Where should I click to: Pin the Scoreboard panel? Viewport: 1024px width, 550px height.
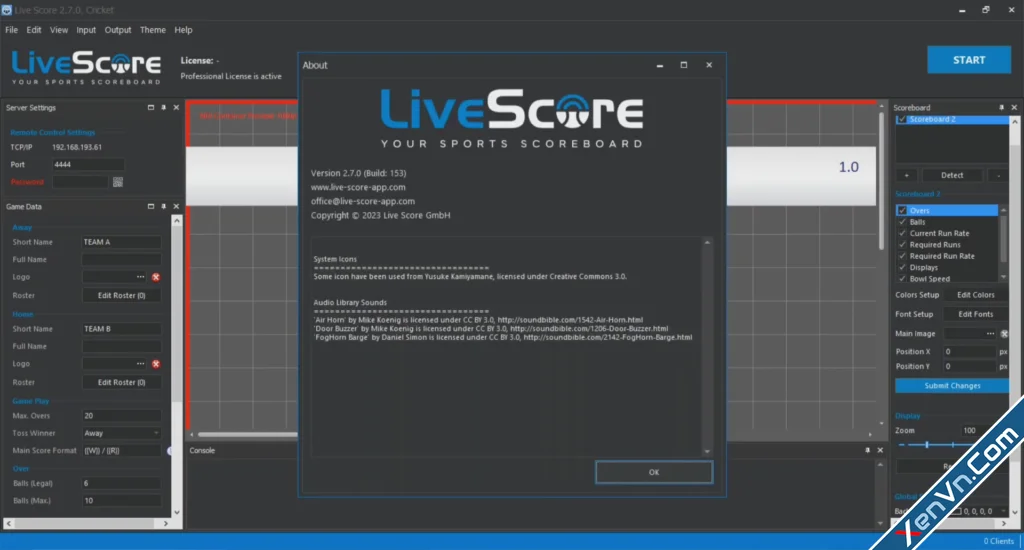1001,108
